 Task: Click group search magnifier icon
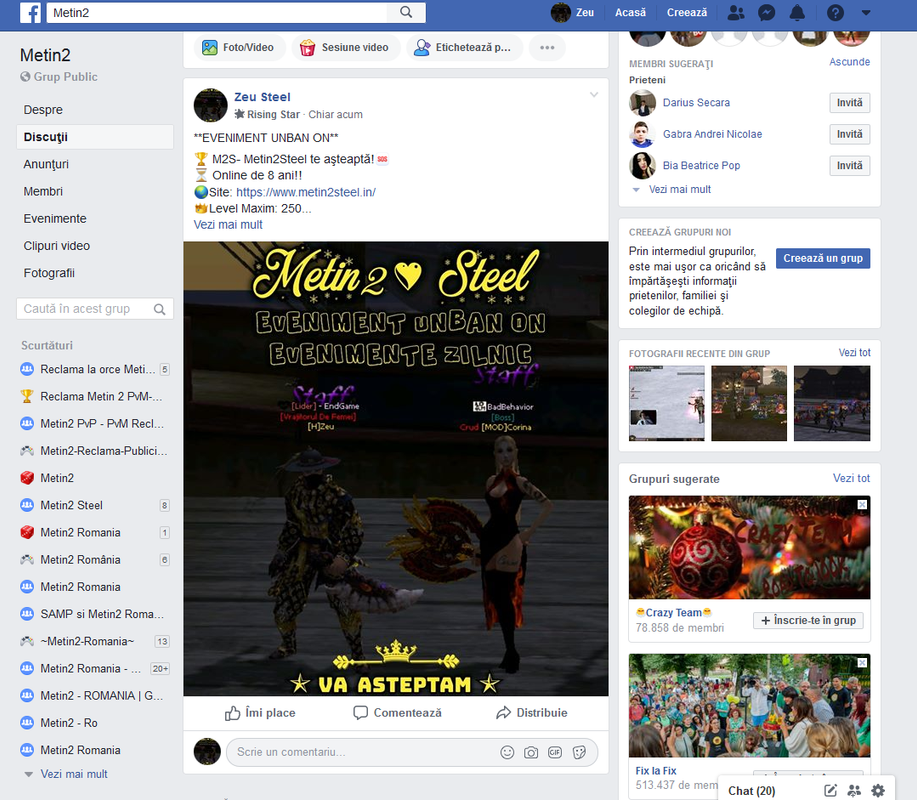159,309
